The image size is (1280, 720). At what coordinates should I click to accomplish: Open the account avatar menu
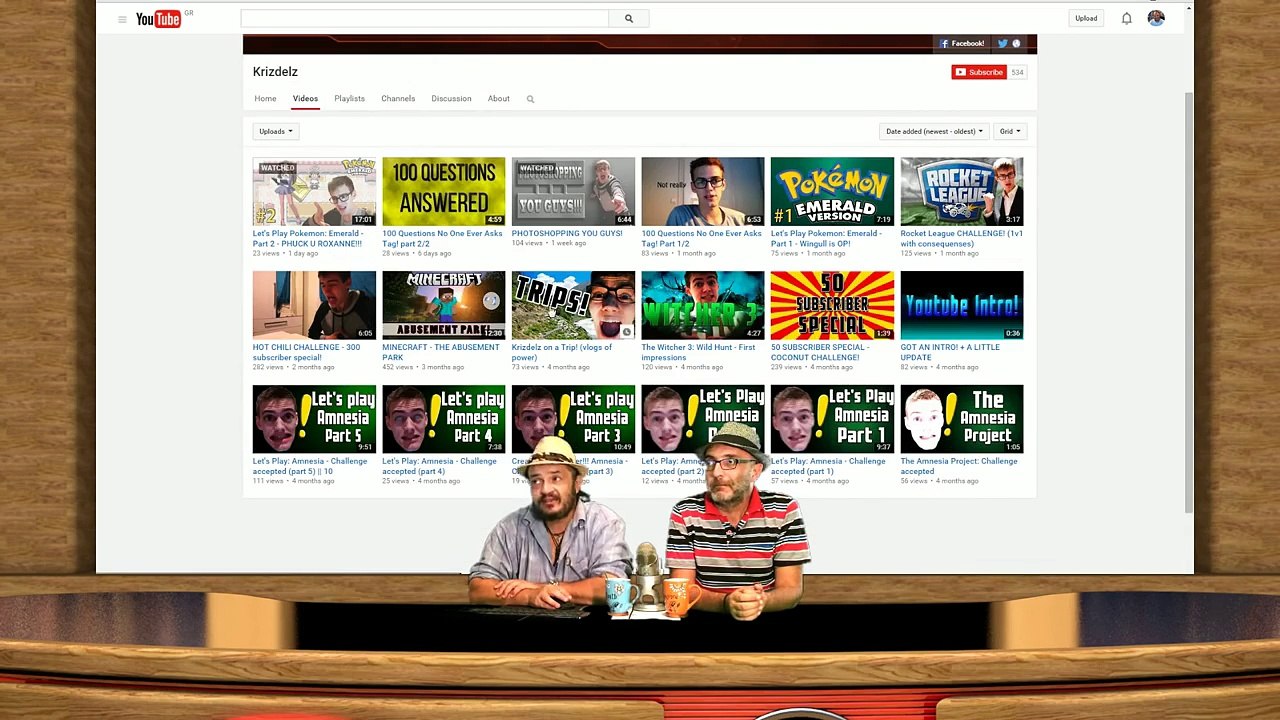[x=1156, y=18]
